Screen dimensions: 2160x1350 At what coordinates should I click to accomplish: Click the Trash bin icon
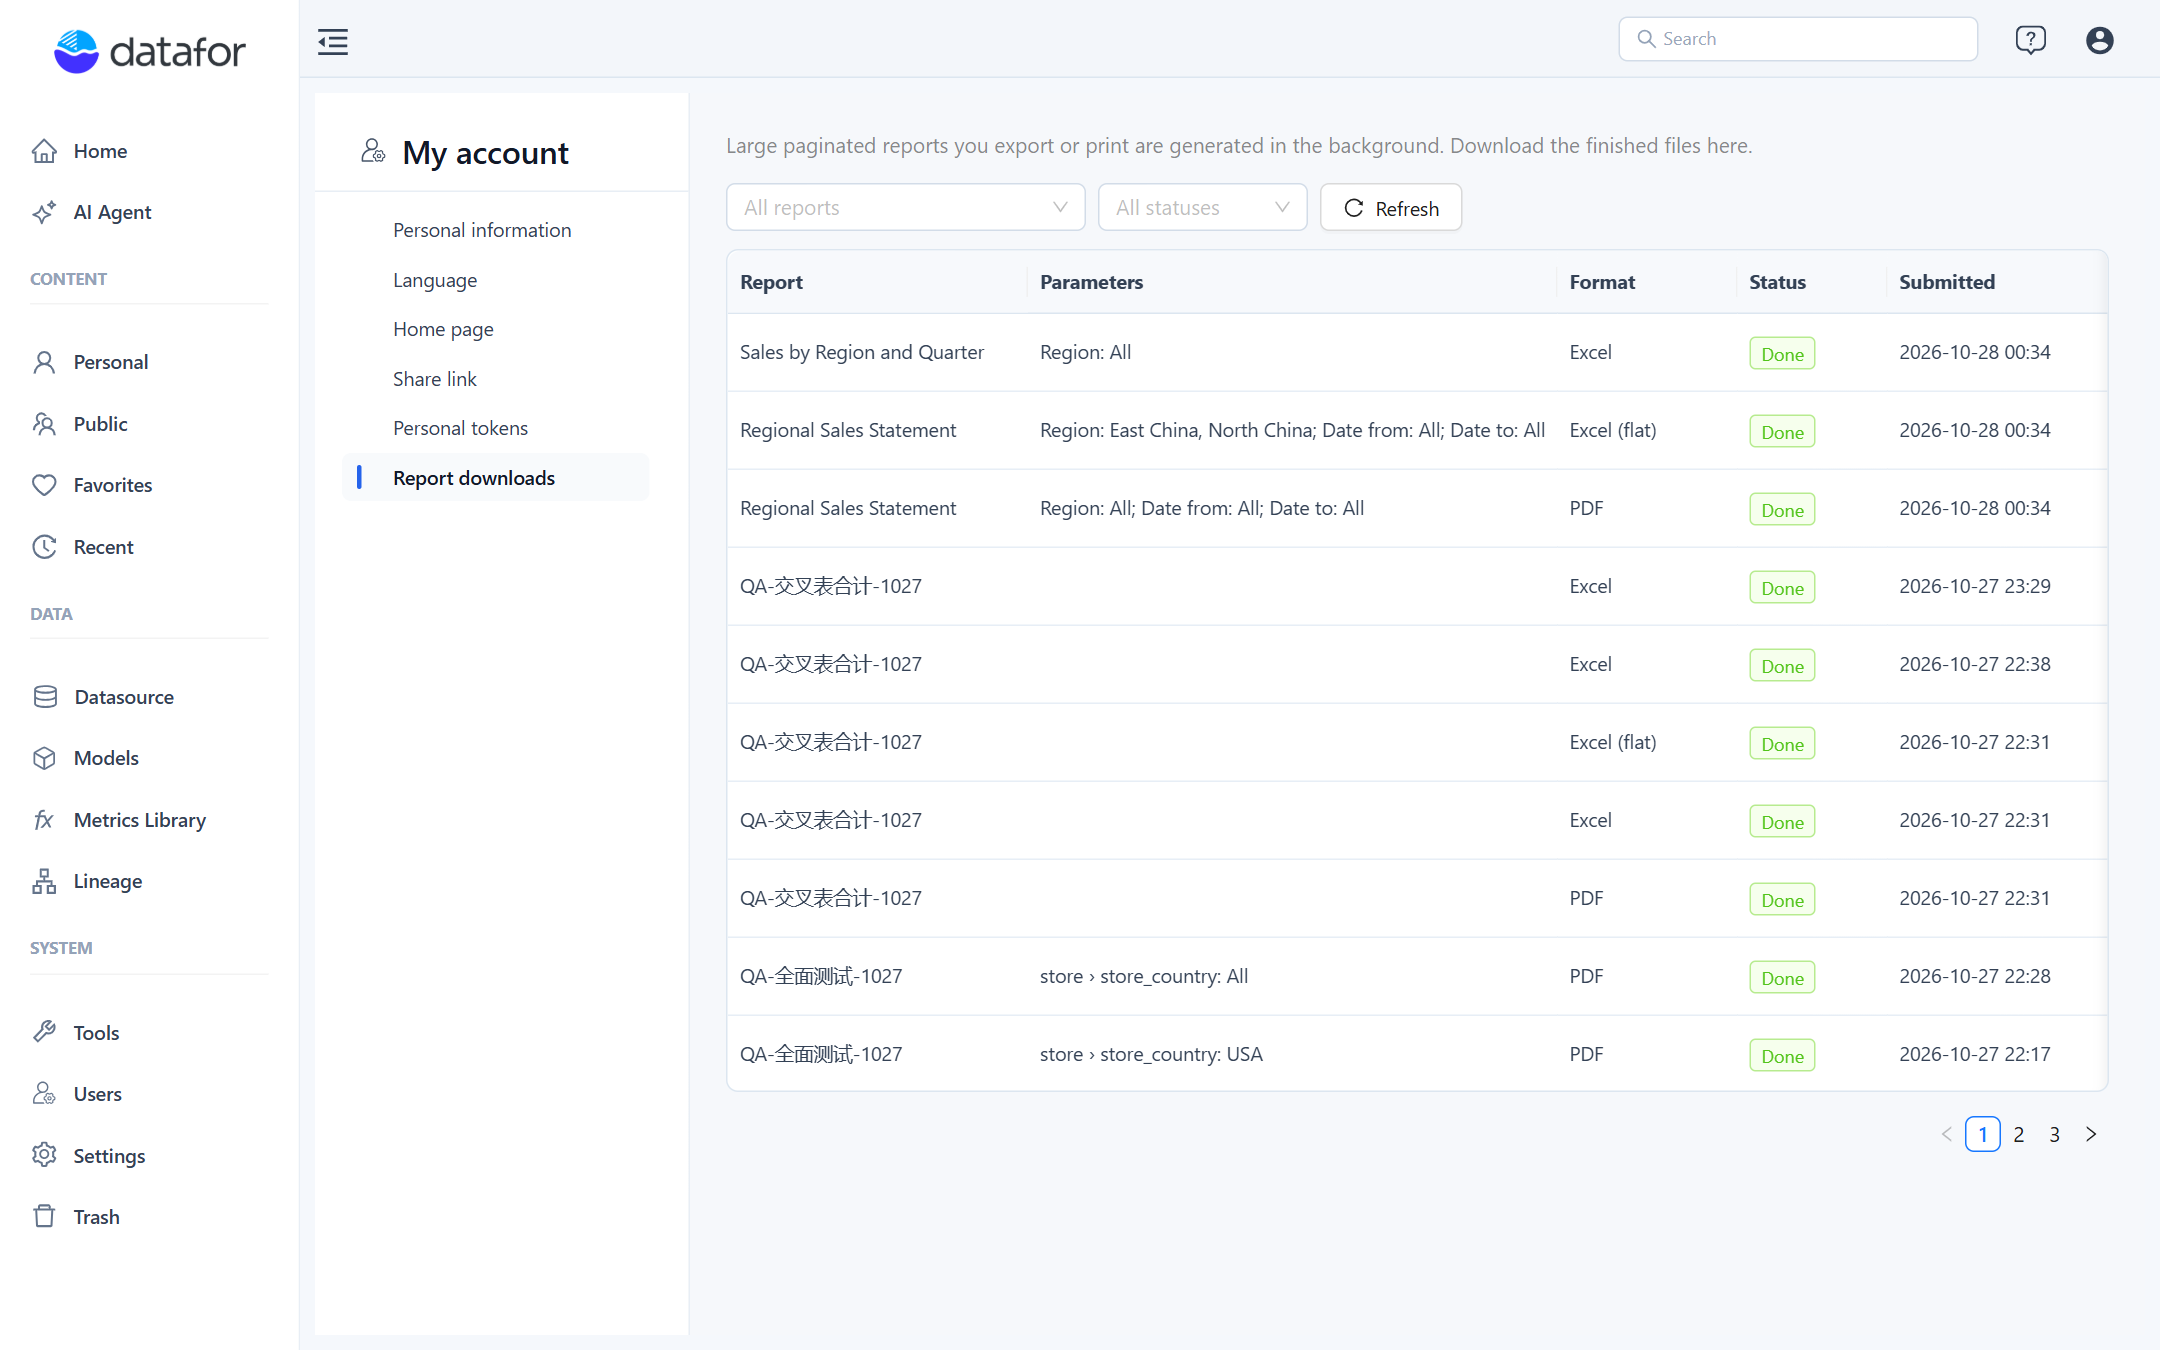[44, 1216]
